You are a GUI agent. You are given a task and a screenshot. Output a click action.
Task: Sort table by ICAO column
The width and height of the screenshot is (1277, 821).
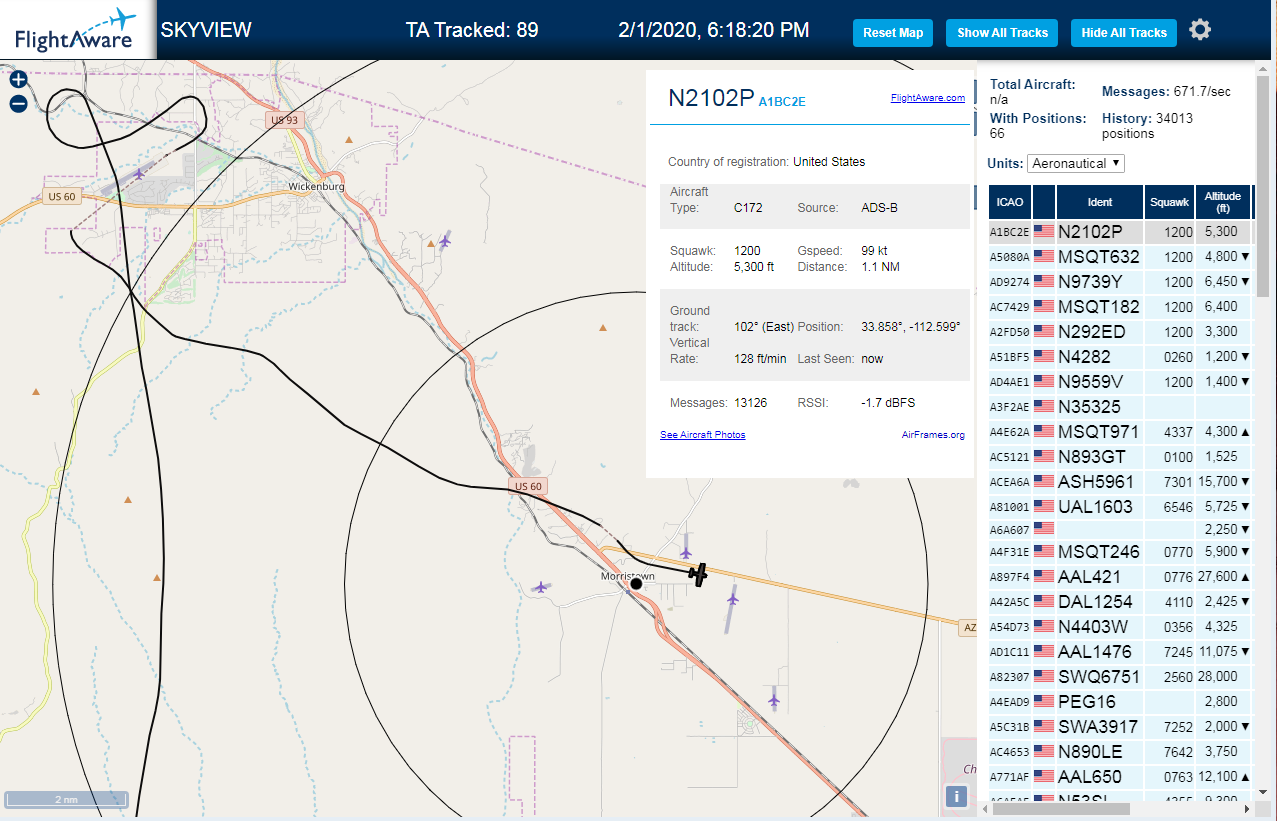tap(1010, 202)
